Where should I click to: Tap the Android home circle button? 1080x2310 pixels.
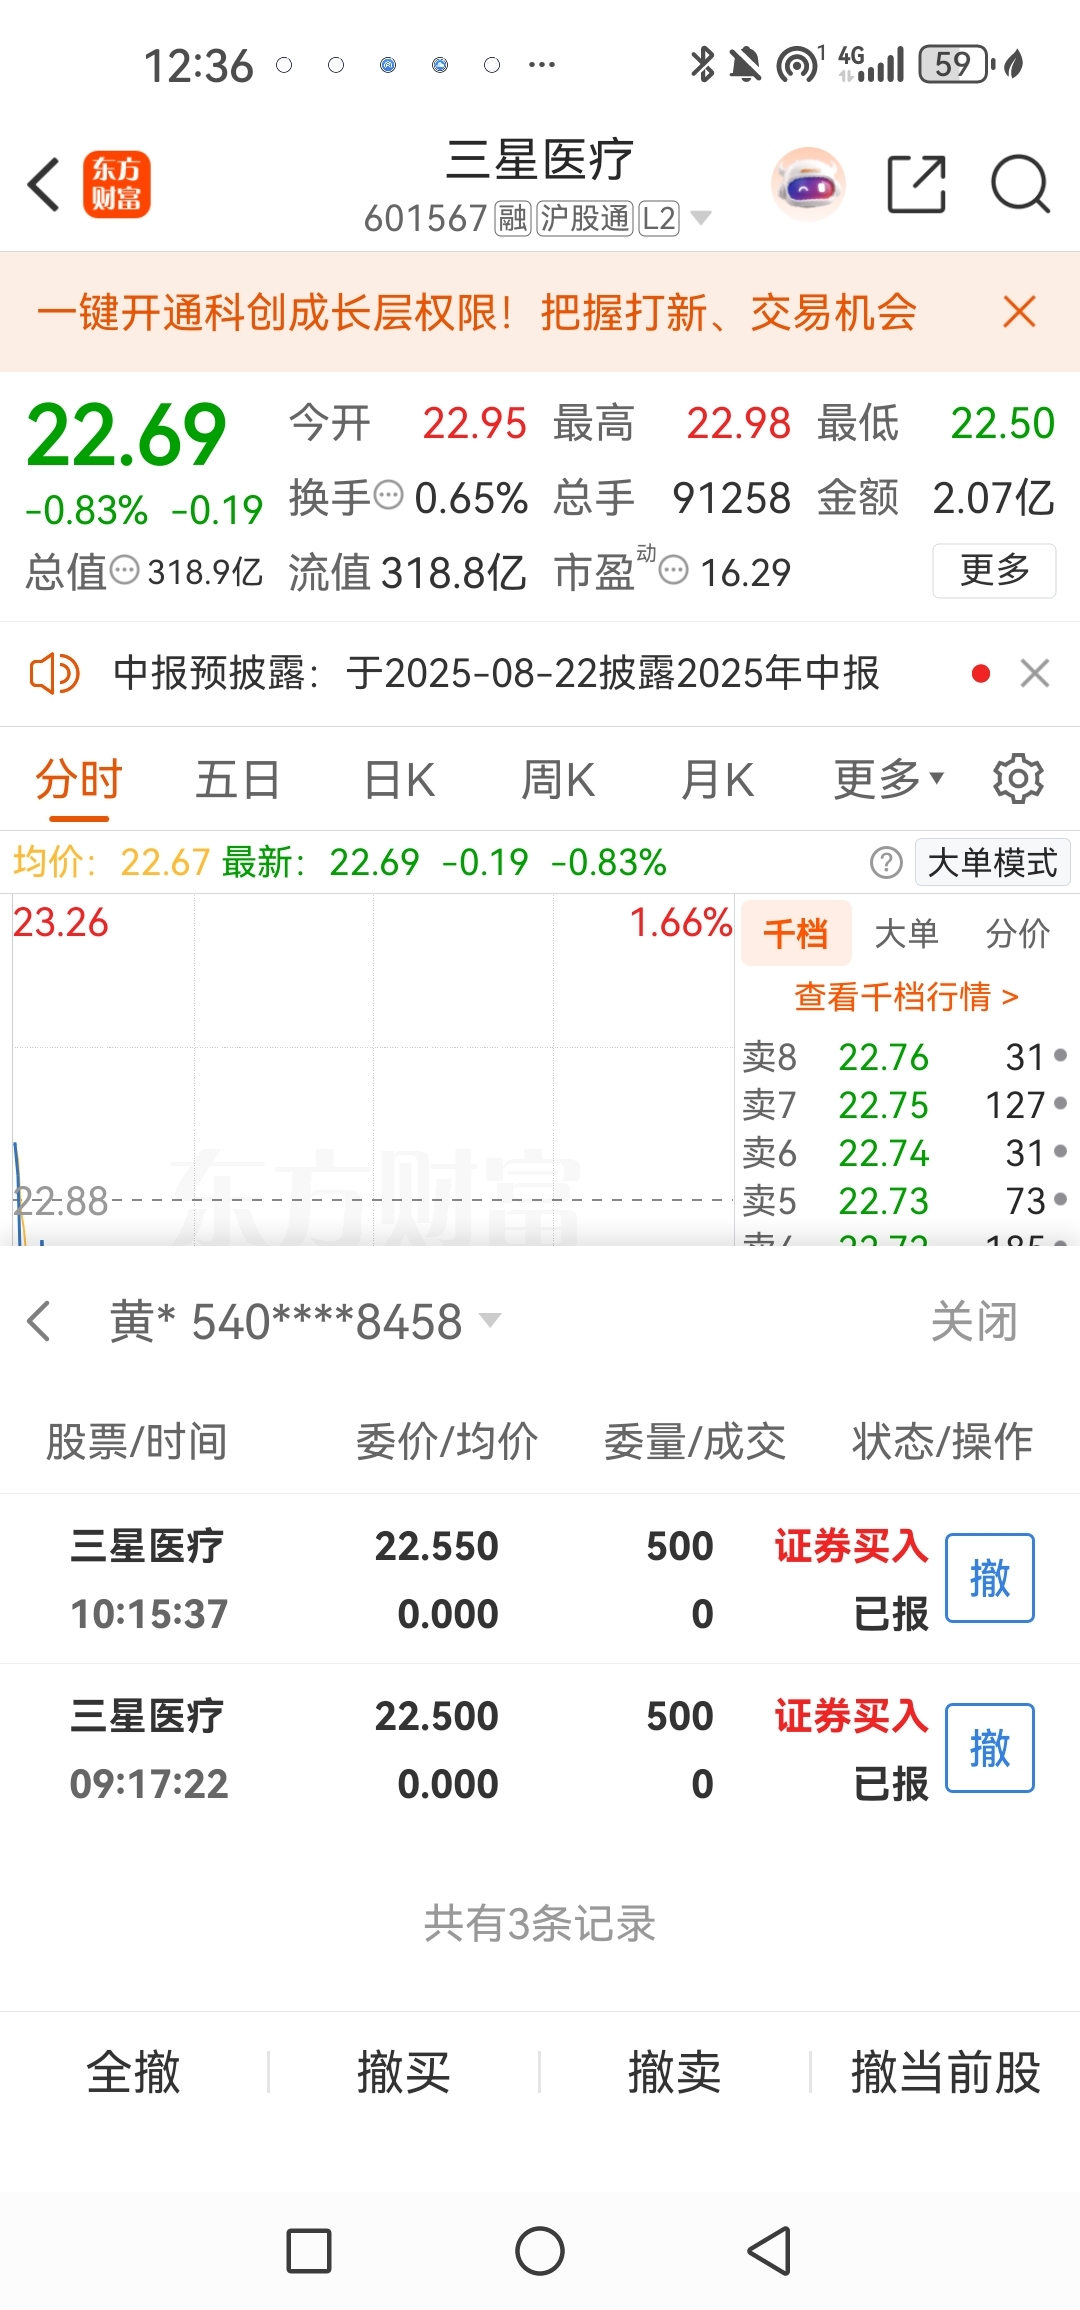click(540, 2251)
